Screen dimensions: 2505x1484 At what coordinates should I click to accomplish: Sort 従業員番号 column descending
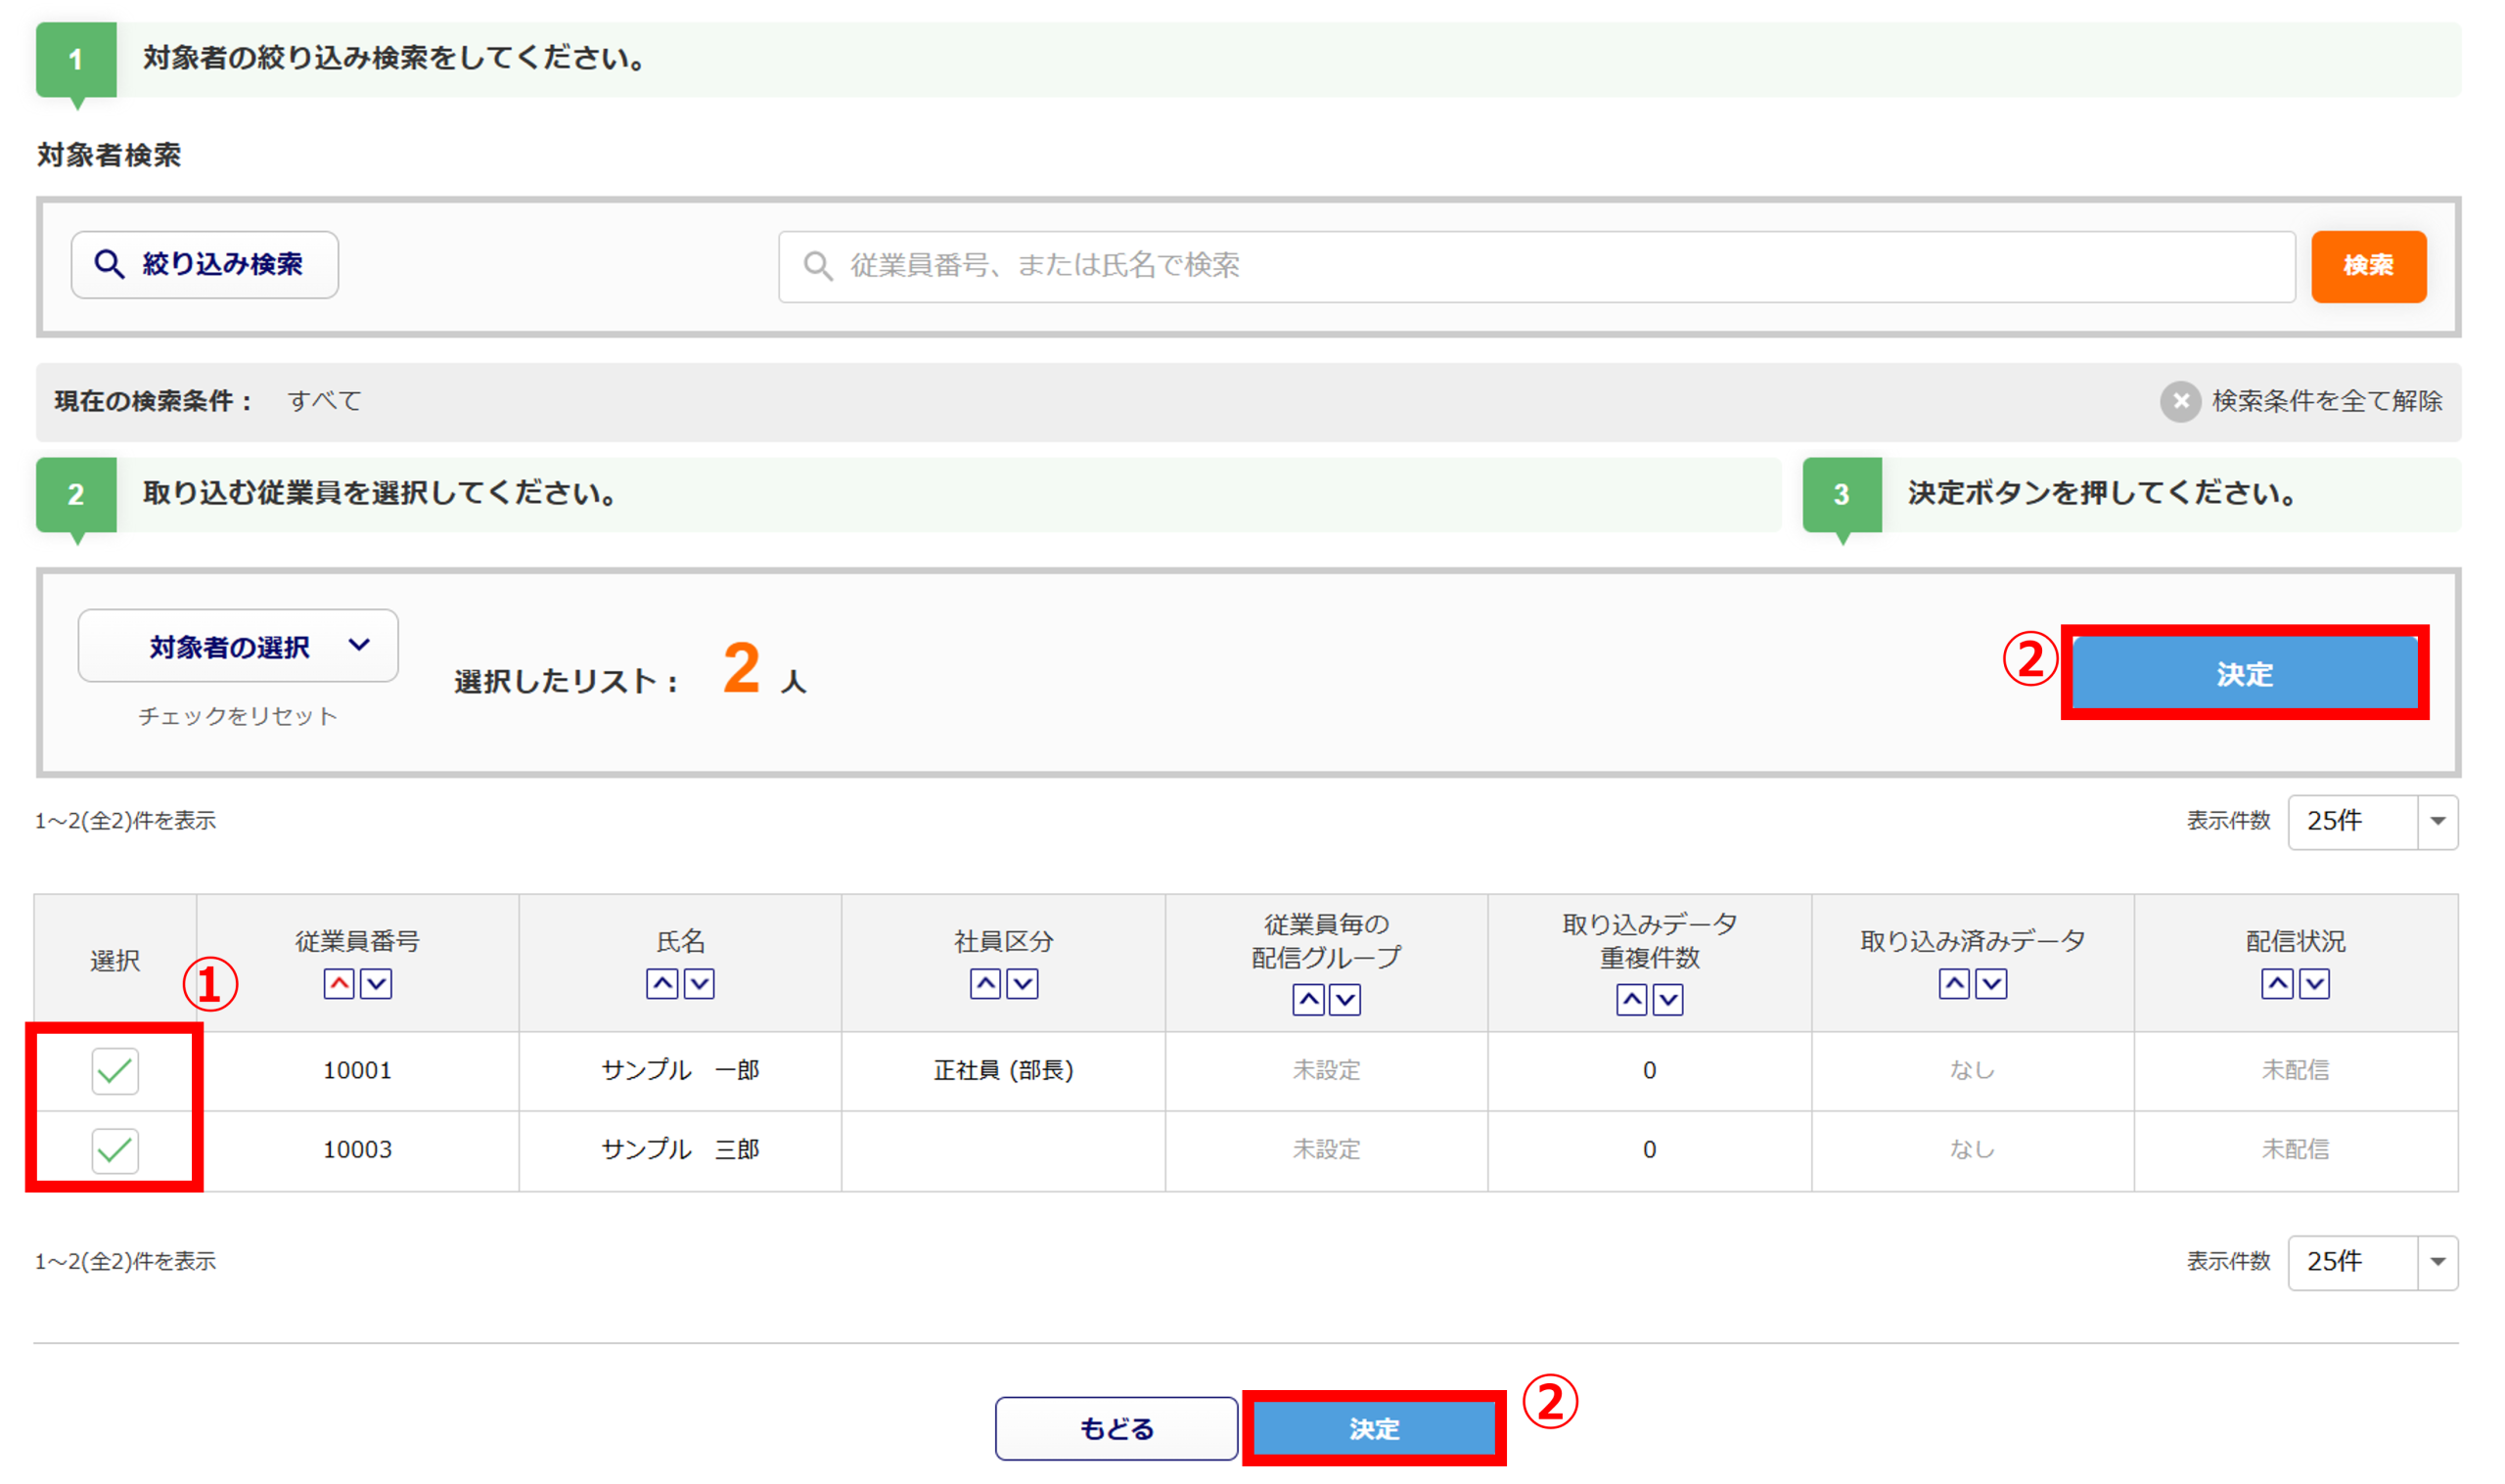coord(376,984)
